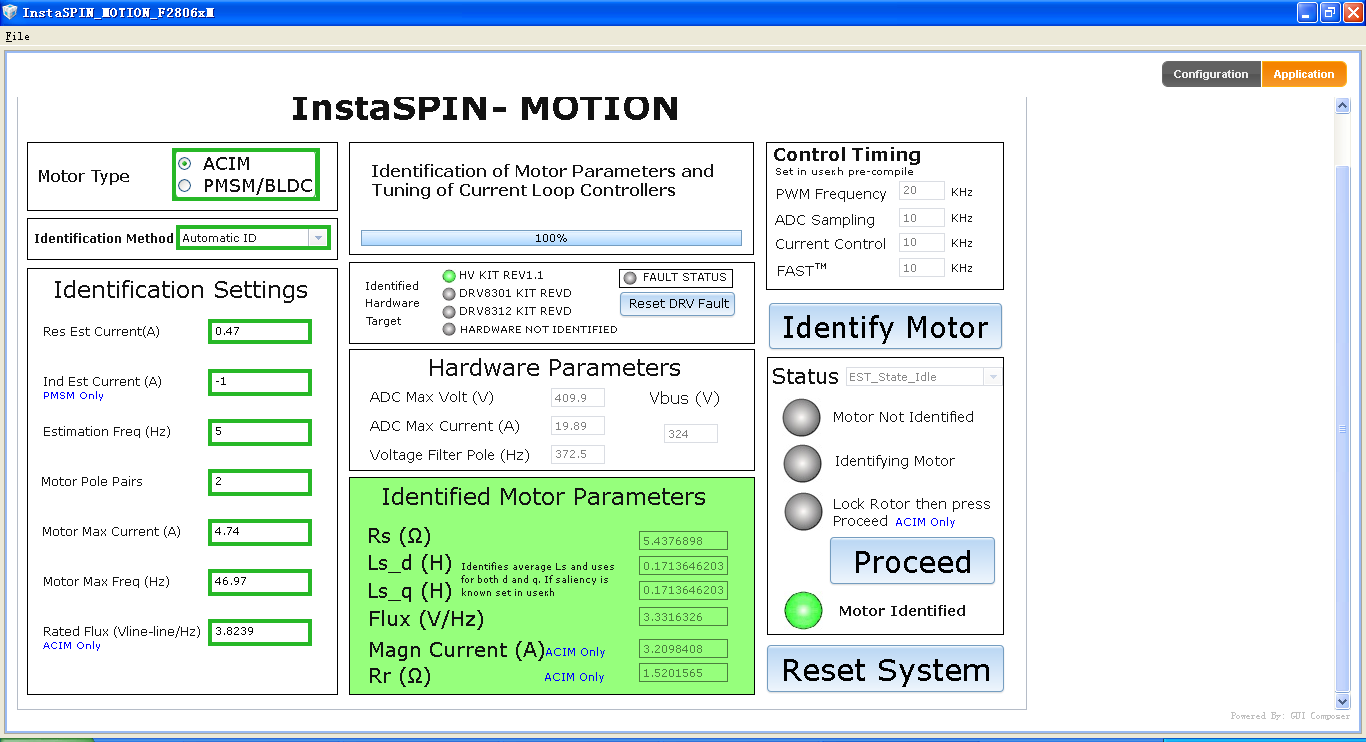
Task: Click the Motor Not Identified status lamp
Action: click(801, 418)
